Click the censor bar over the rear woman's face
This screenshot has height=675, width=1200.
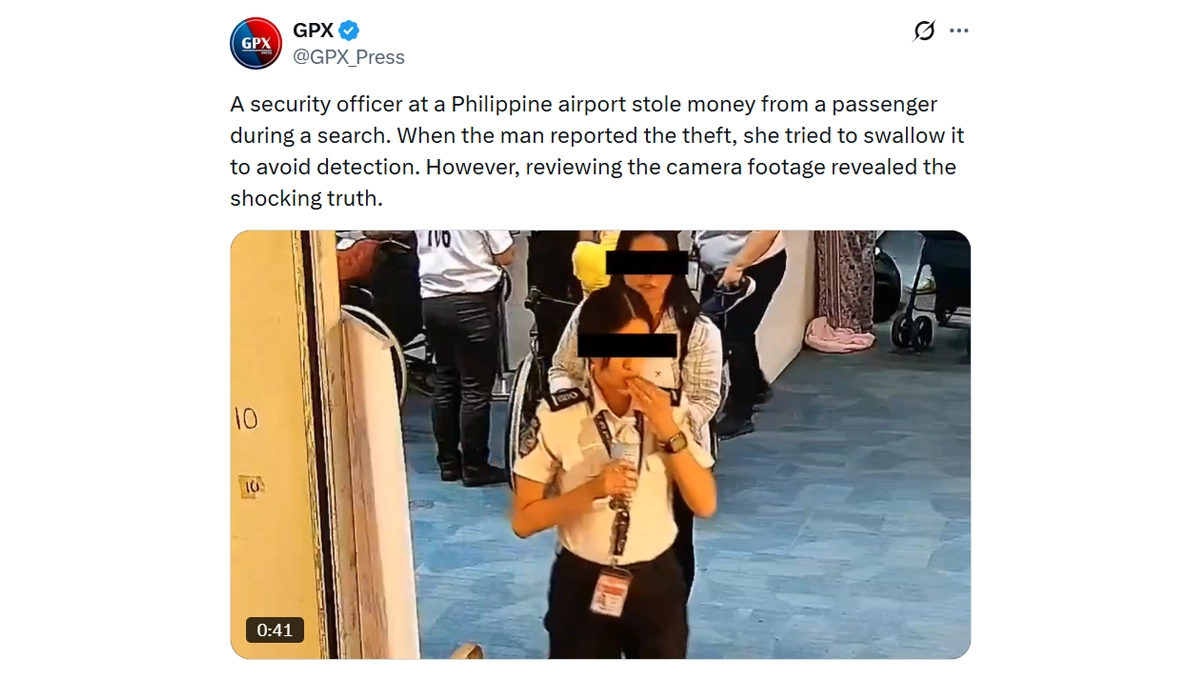(x=648, y=262)
